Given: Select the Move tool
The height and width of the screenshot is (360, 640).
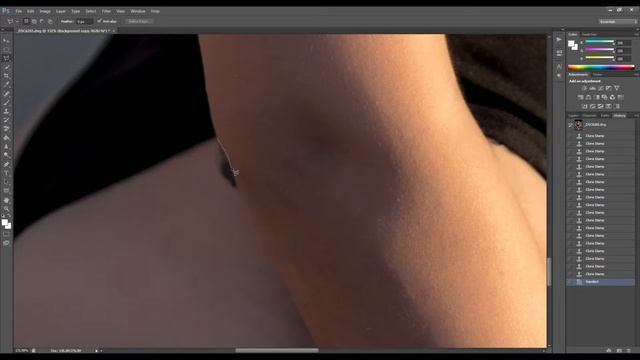Looking at the screenshot, I should (x=6, y=41).
